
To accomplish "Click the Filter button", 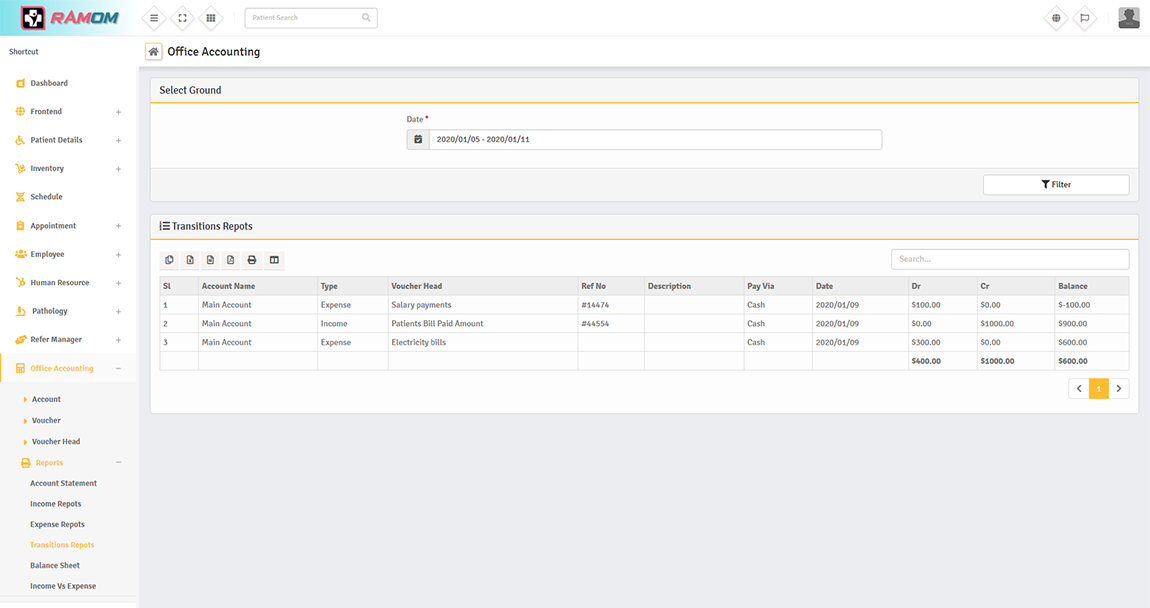I will pyautogui.click(x=1055, y=185).
